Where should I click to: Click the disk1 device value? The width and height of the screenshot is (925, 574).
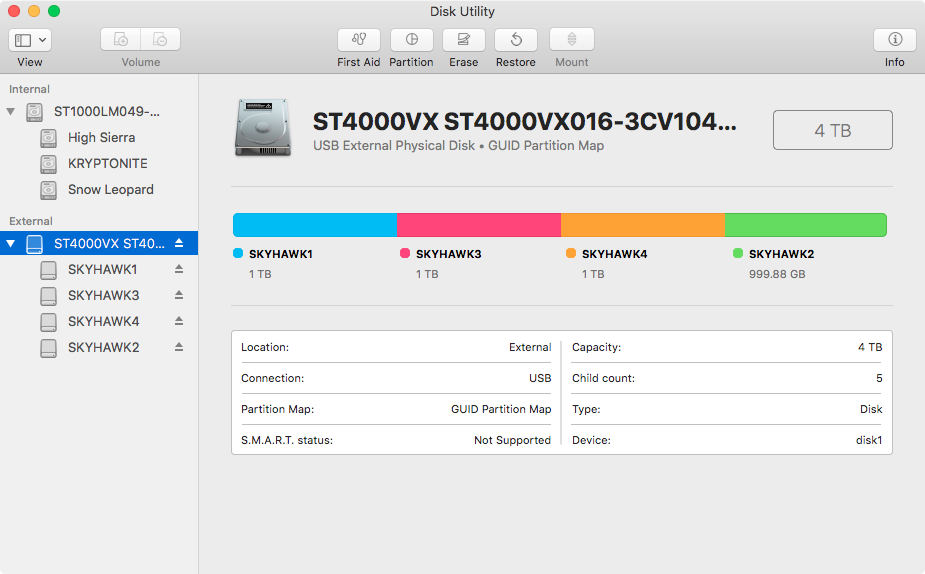point(869,440)
